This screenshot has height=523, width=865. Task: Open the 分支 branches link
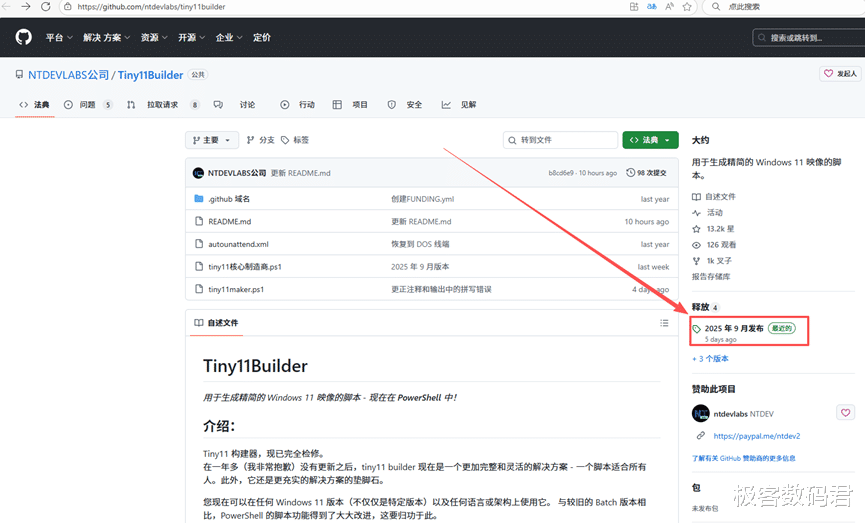[261, 140]
